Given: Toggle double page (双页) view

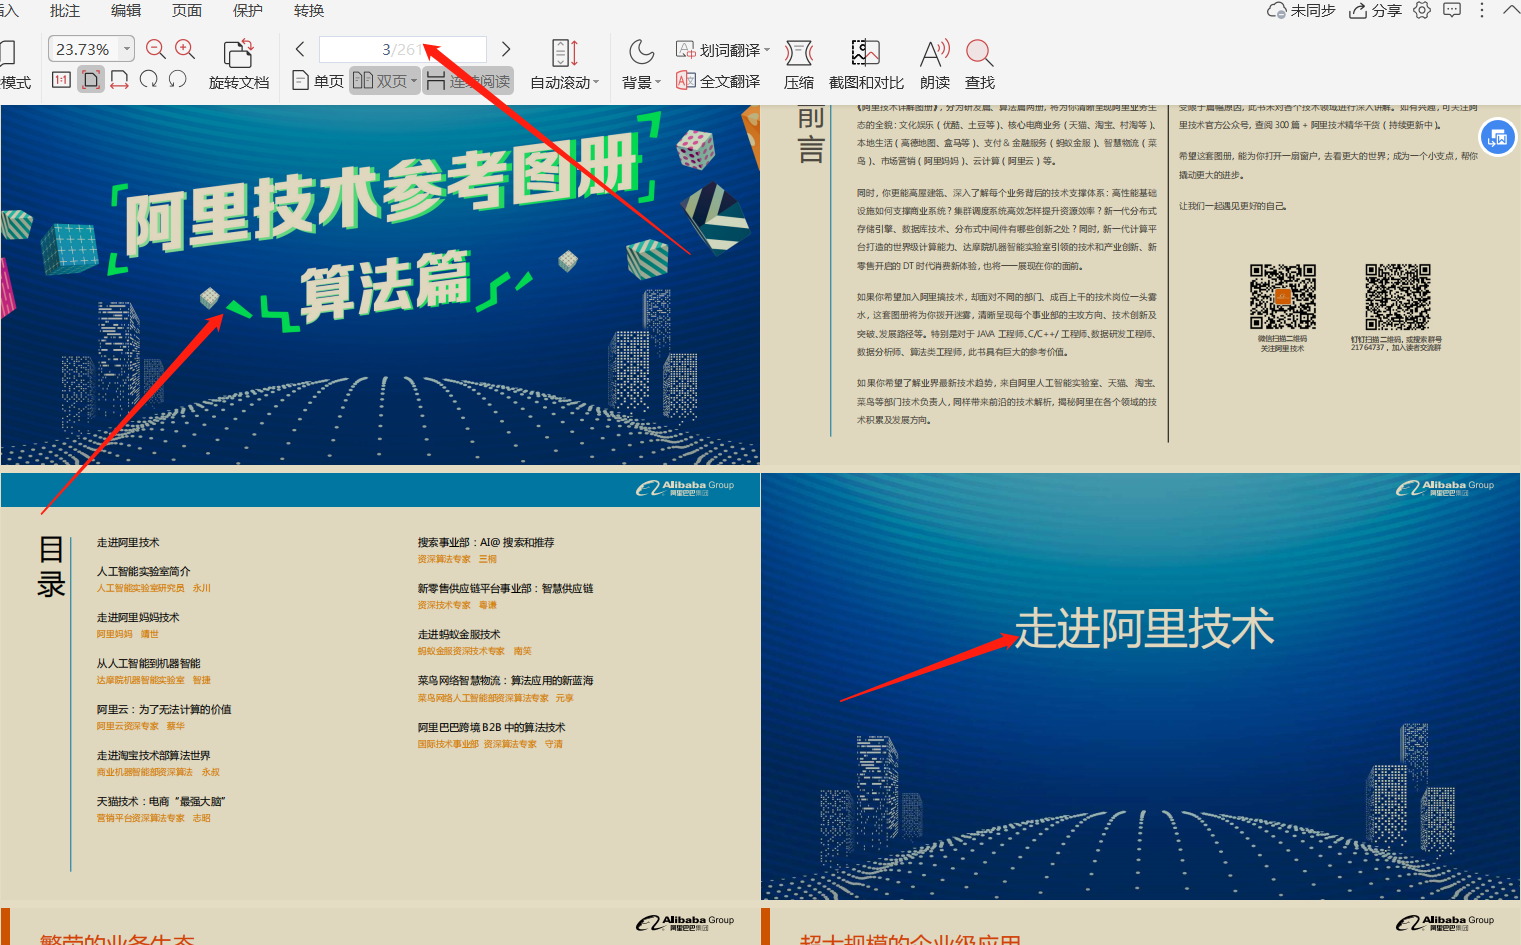Looking at the screenshot, I should (x=380, y=81).
